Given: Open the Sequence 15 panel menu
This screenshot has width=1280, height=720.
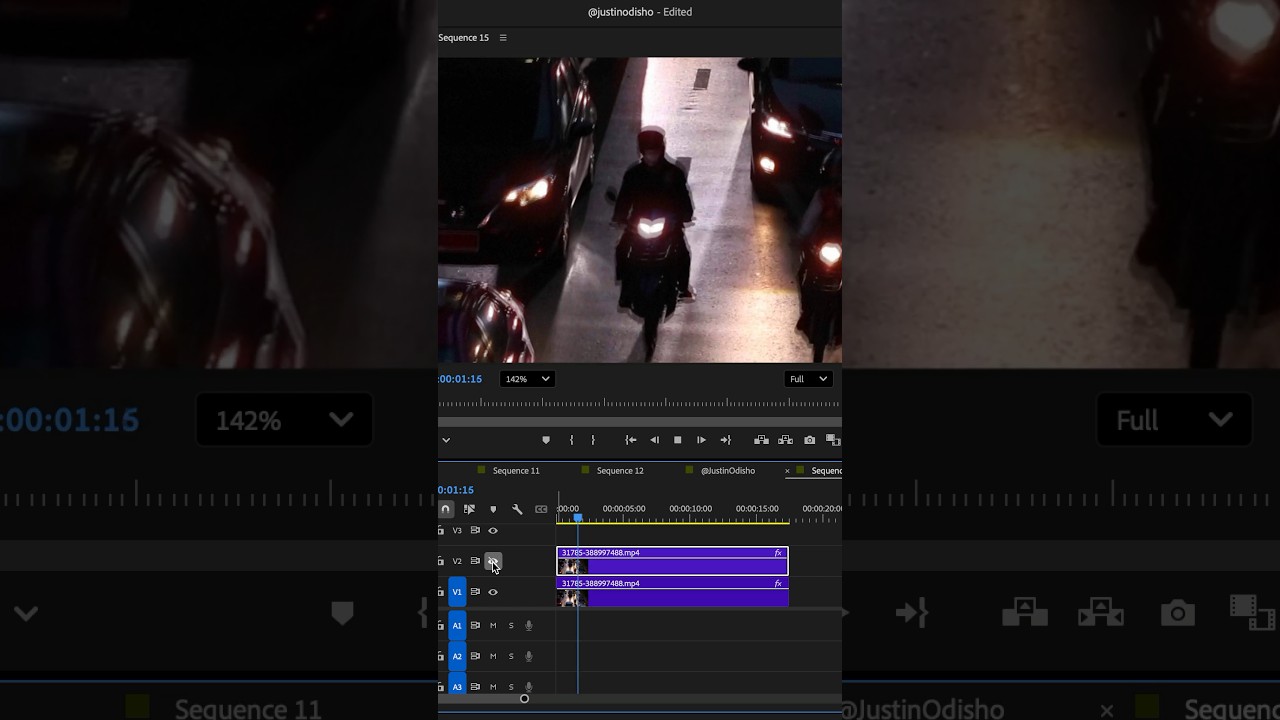Looking at the screenshot, I should (503, 38).
